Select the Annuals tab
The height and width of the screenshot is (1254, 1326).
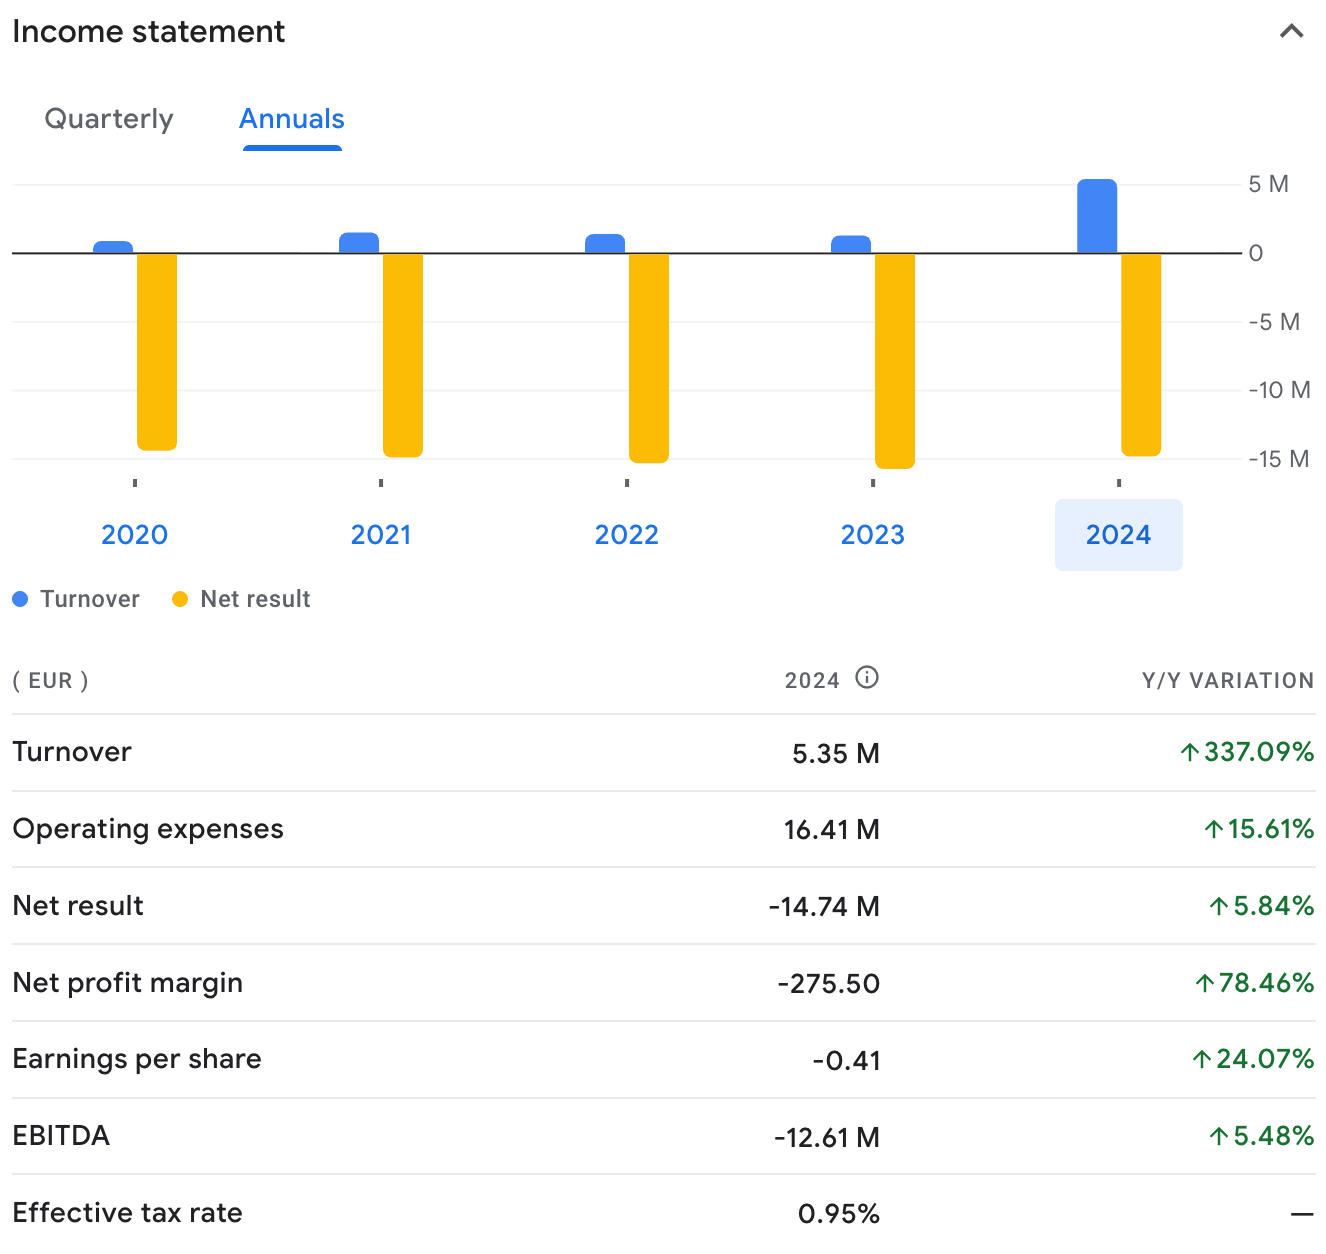click(292, 119)
